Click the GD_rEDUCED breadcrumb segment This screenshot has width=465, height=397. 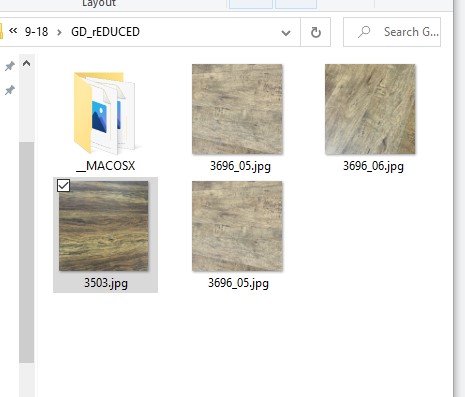105,32
